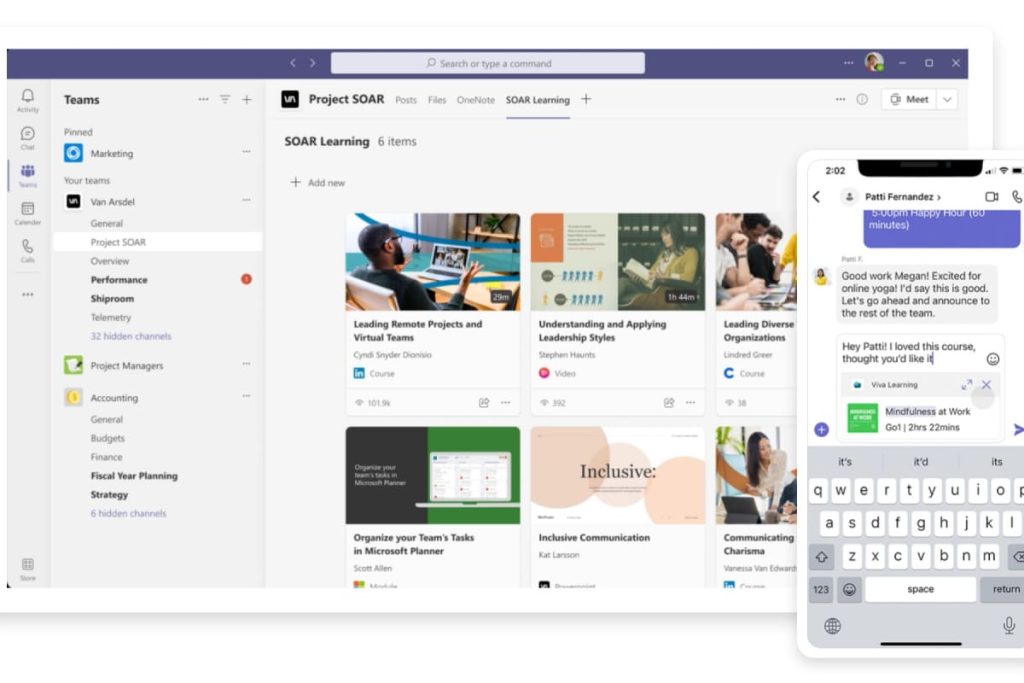The width and height of the screenshot is (1024, 683).
Task: Click the Meet button
Action: (909, 99)
